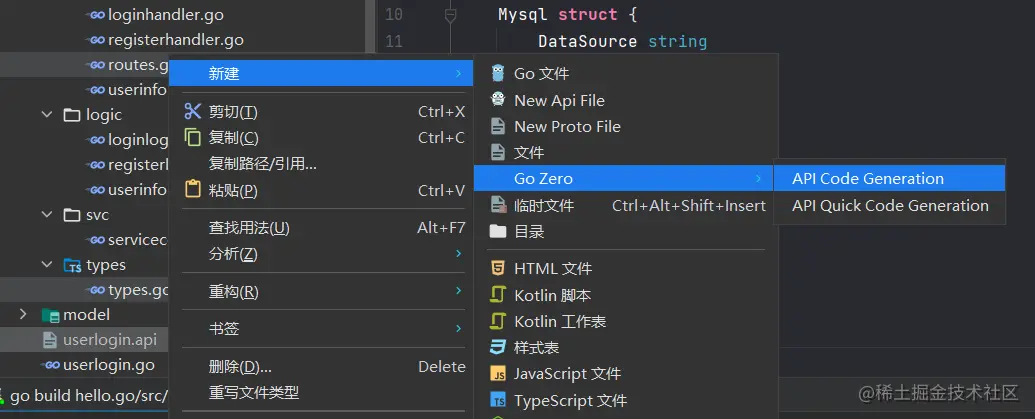This screenshot has height=419, width=1035.
Task: Click the HTML 文件 icon
Action: (x=498, y=268)
